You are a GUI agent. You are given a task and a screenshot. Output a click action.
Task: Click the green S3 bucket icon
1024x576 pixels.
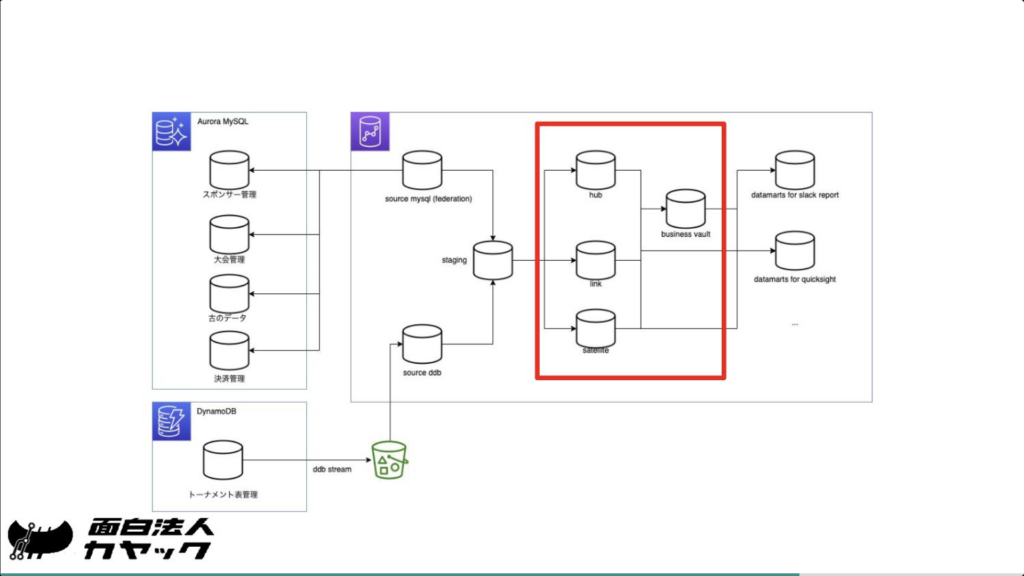pyautogui.click(x=389, y=459)
